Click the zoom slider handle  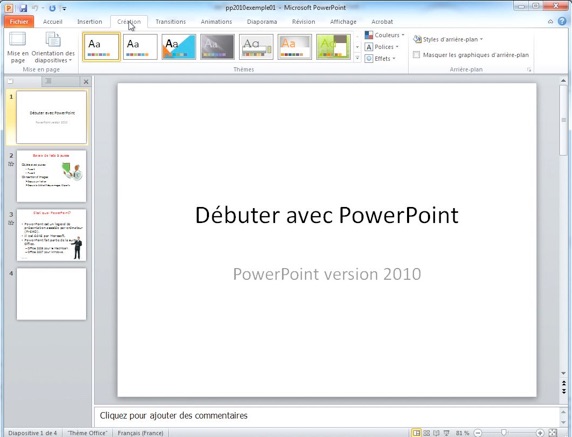(504, 433)
